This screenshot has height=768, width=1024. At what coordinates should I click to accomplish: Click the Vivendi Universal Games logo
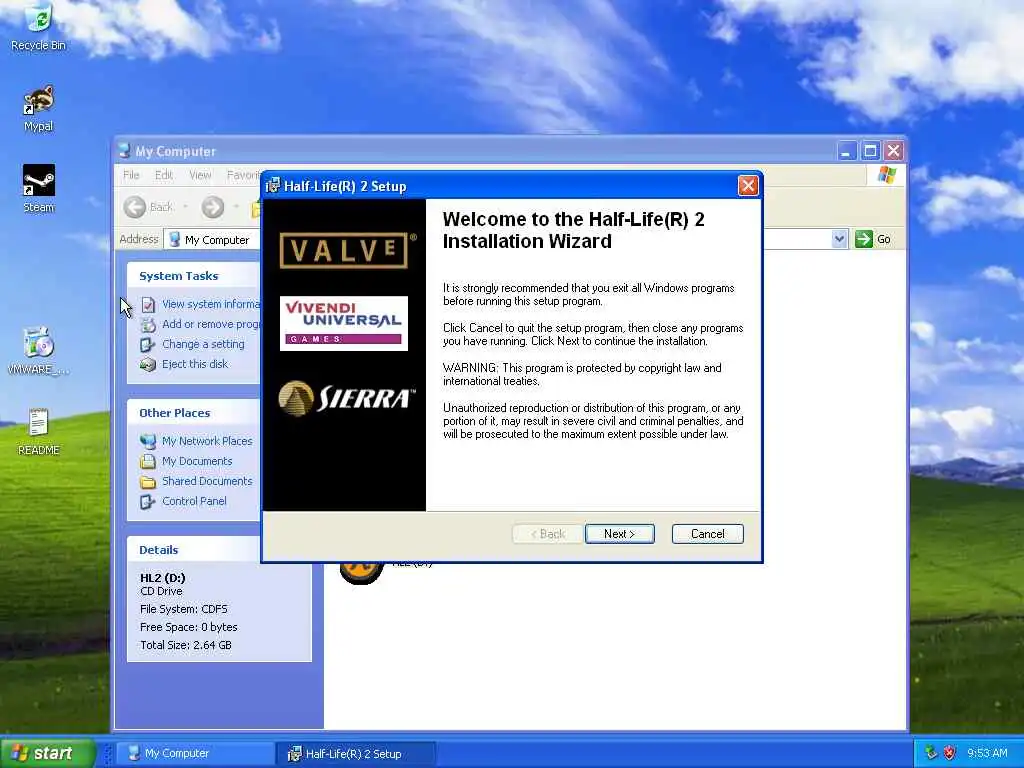pos(344,323)
